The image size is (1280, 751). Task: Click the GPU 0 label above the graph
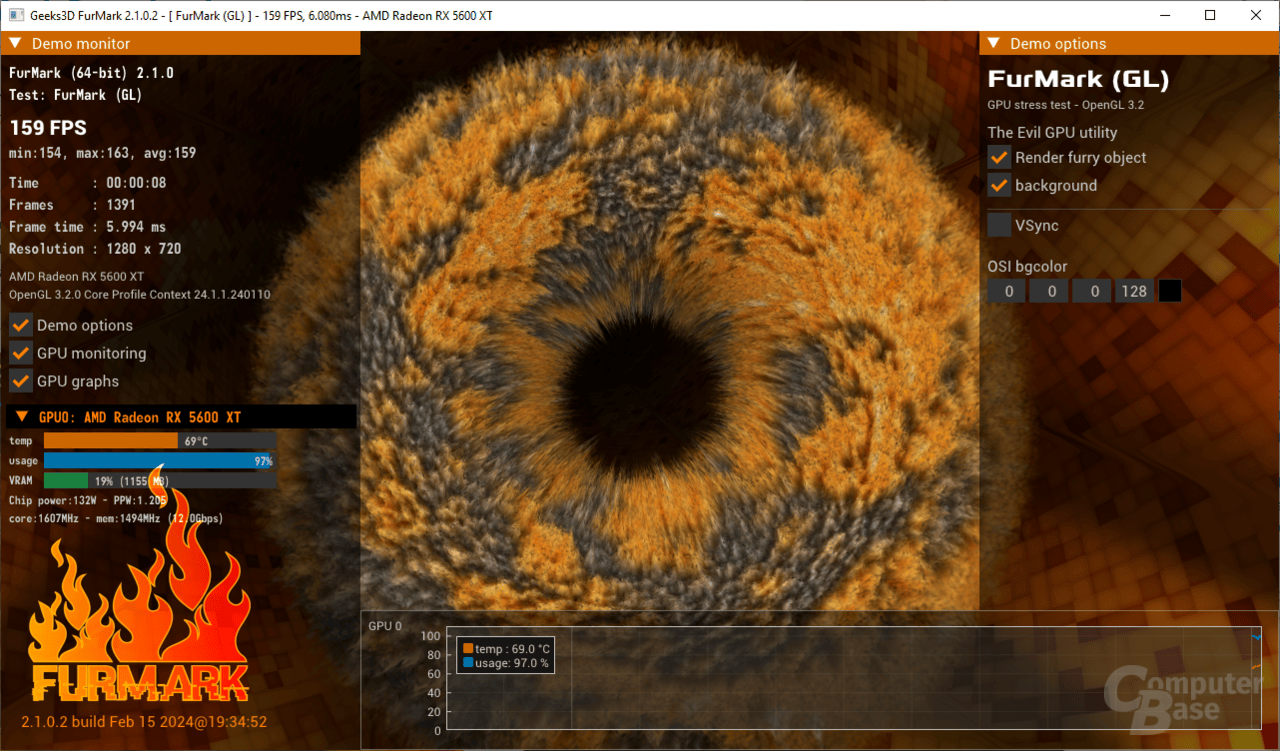point(384,625)
